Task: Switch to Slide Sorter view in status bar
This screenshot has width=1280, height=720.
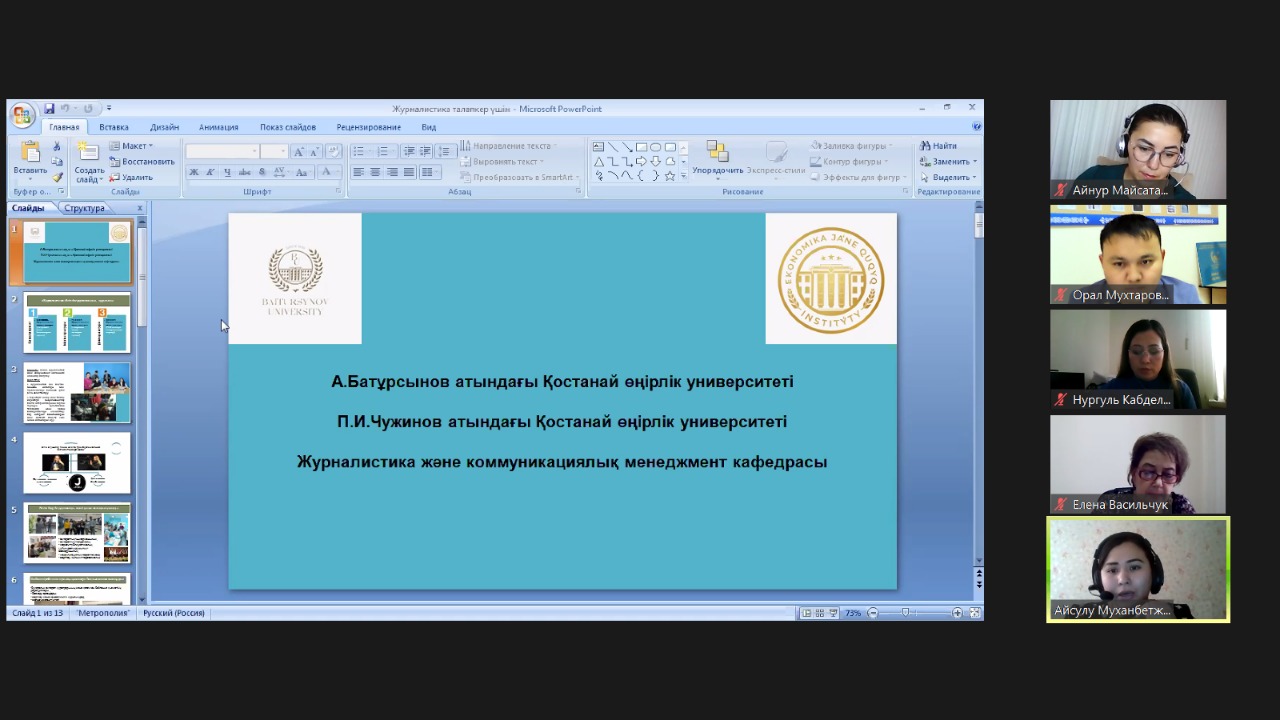Action: [820, 613]
